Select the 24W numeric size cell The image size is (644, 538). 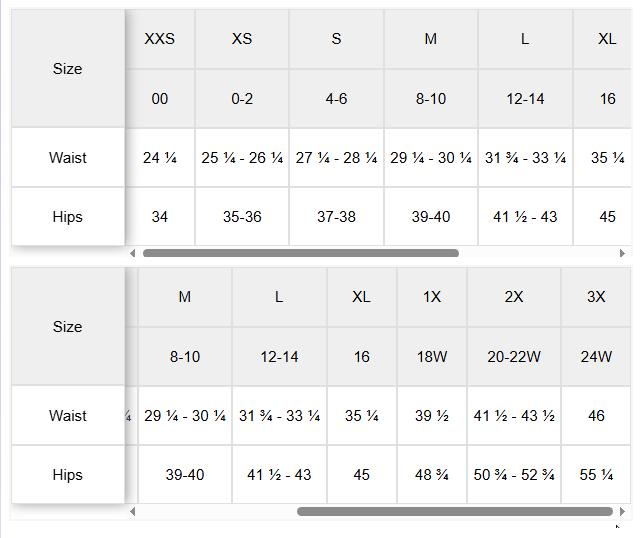tap(596, 356)
